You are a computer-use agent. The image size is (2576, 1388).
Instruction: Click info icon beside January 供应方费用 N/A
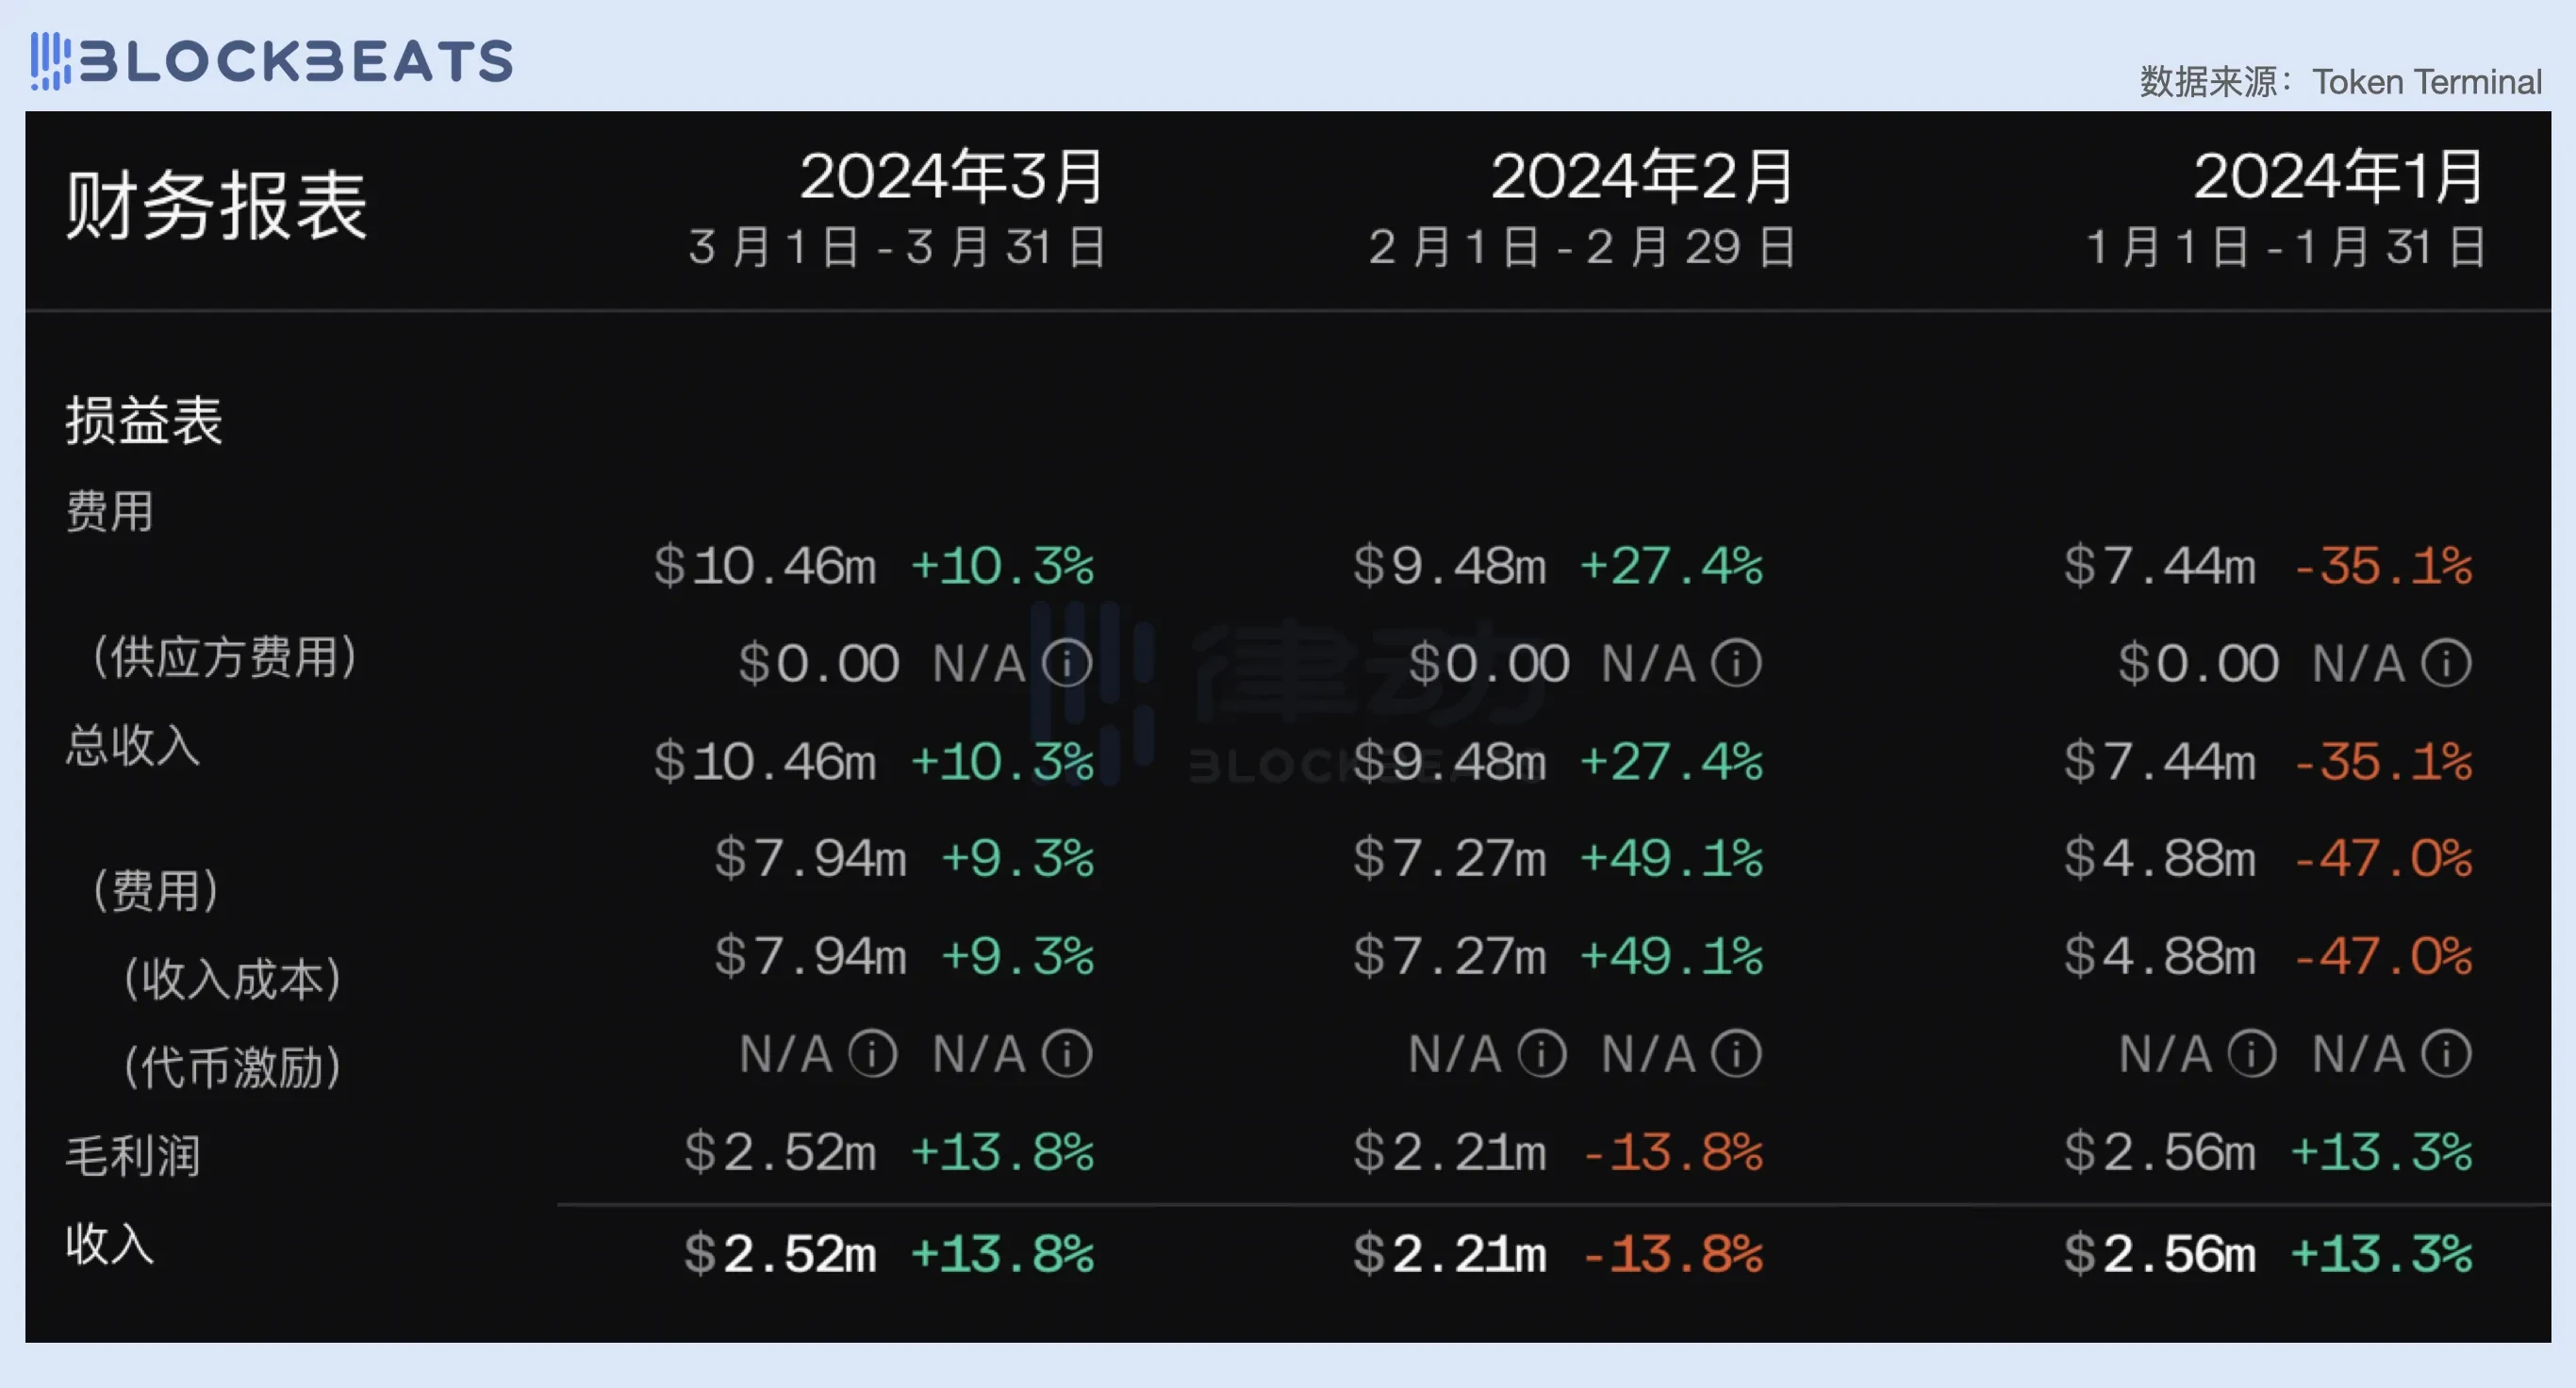2446,663
